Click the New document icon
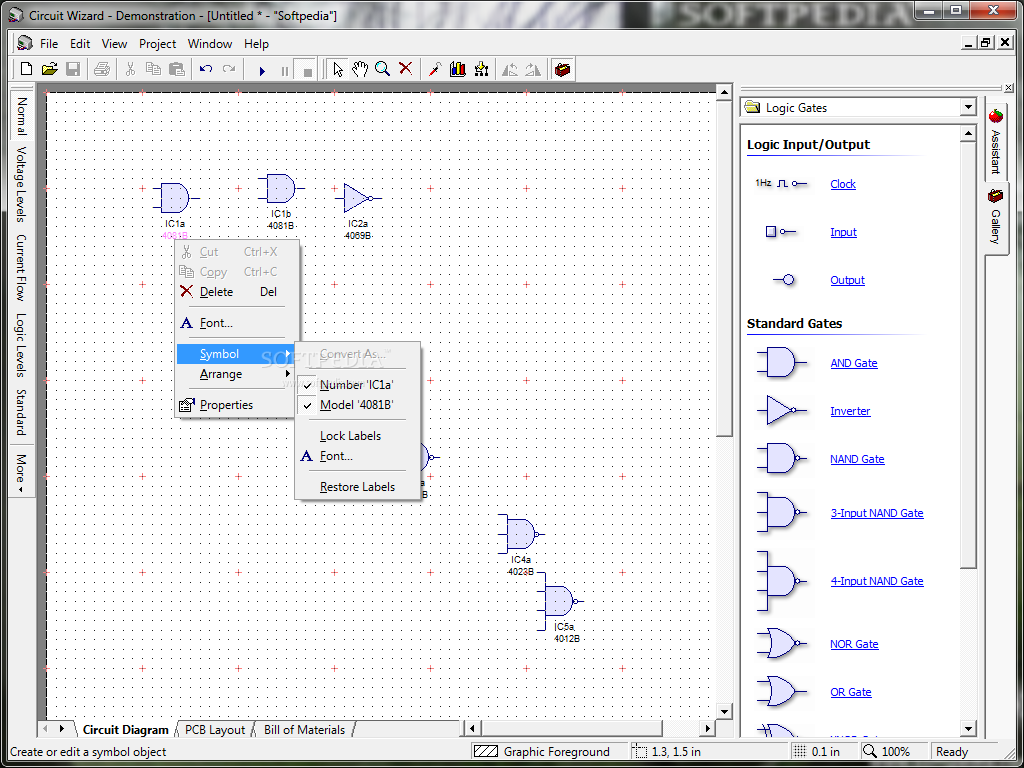The image size is (1024, 768). coord(27,69)
